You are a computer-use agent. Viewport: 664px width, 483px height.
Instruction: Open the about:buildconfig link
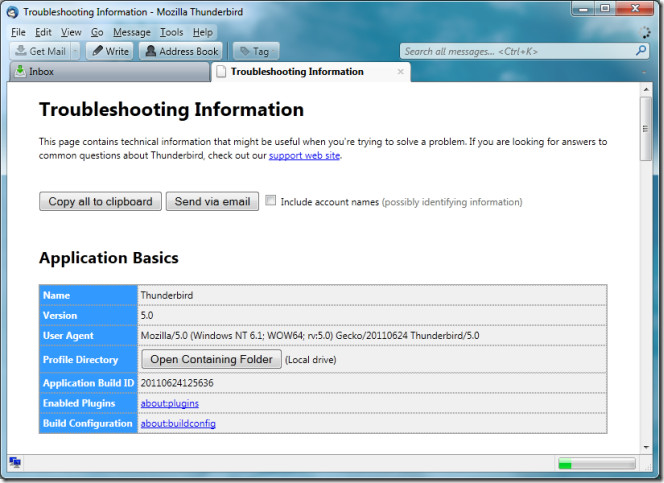pyautogui.click(x=178, y=423)
